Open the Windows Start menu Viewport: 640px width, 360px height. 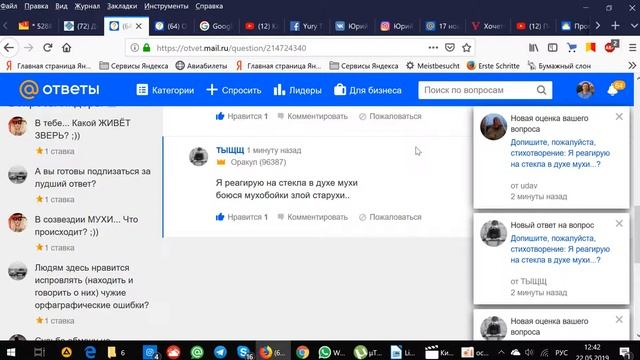(x=11, y=352)
